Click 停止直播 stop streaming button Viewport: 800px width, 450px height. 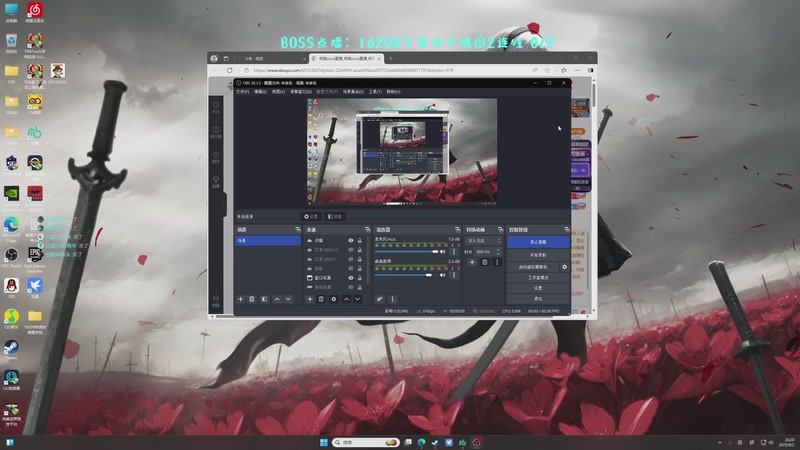538,242
